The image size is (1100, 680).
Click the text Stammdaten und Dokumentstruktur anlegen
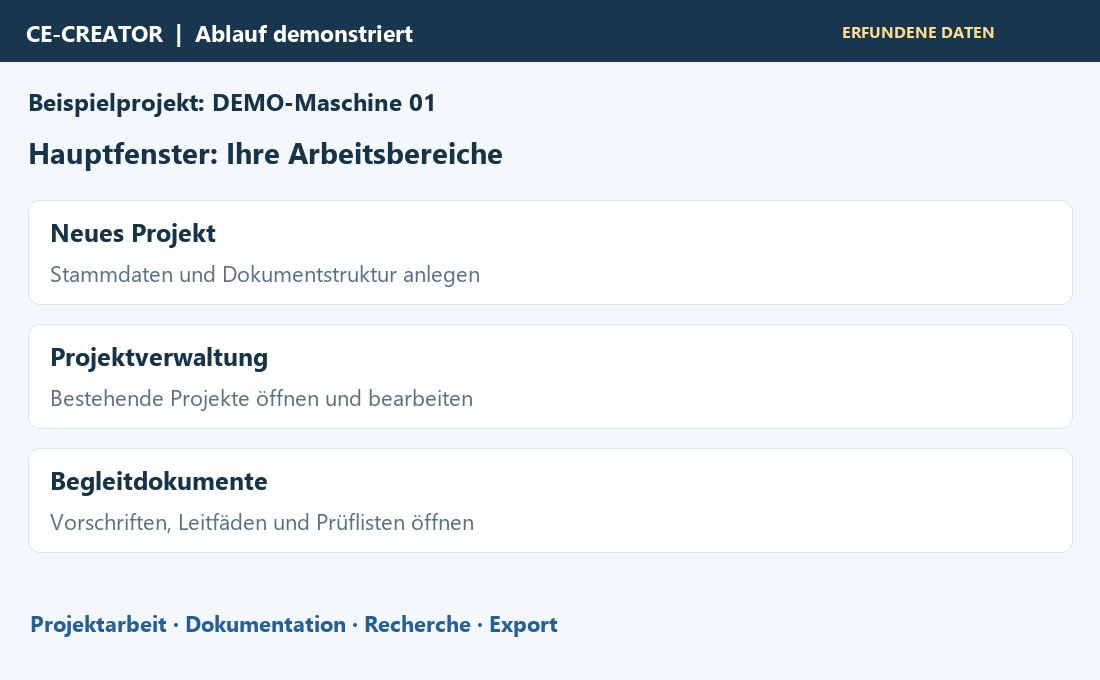(x=265, y=274)
